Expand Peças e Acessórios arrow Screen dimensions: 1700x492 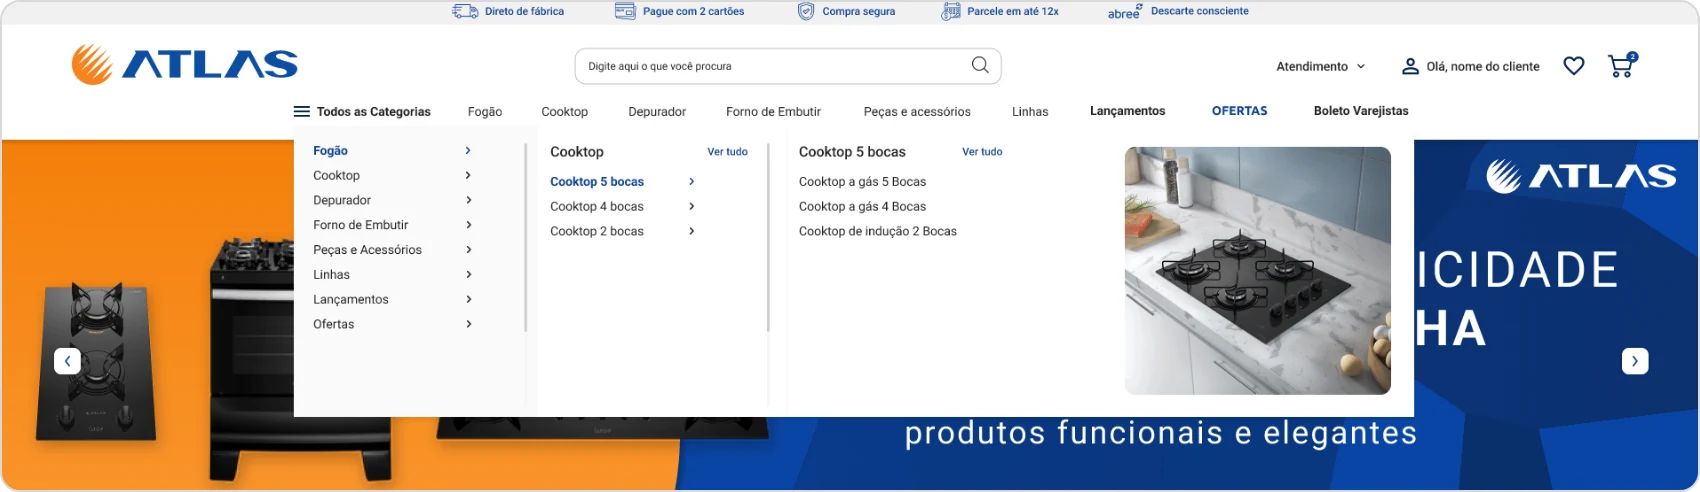coord(468,250)
